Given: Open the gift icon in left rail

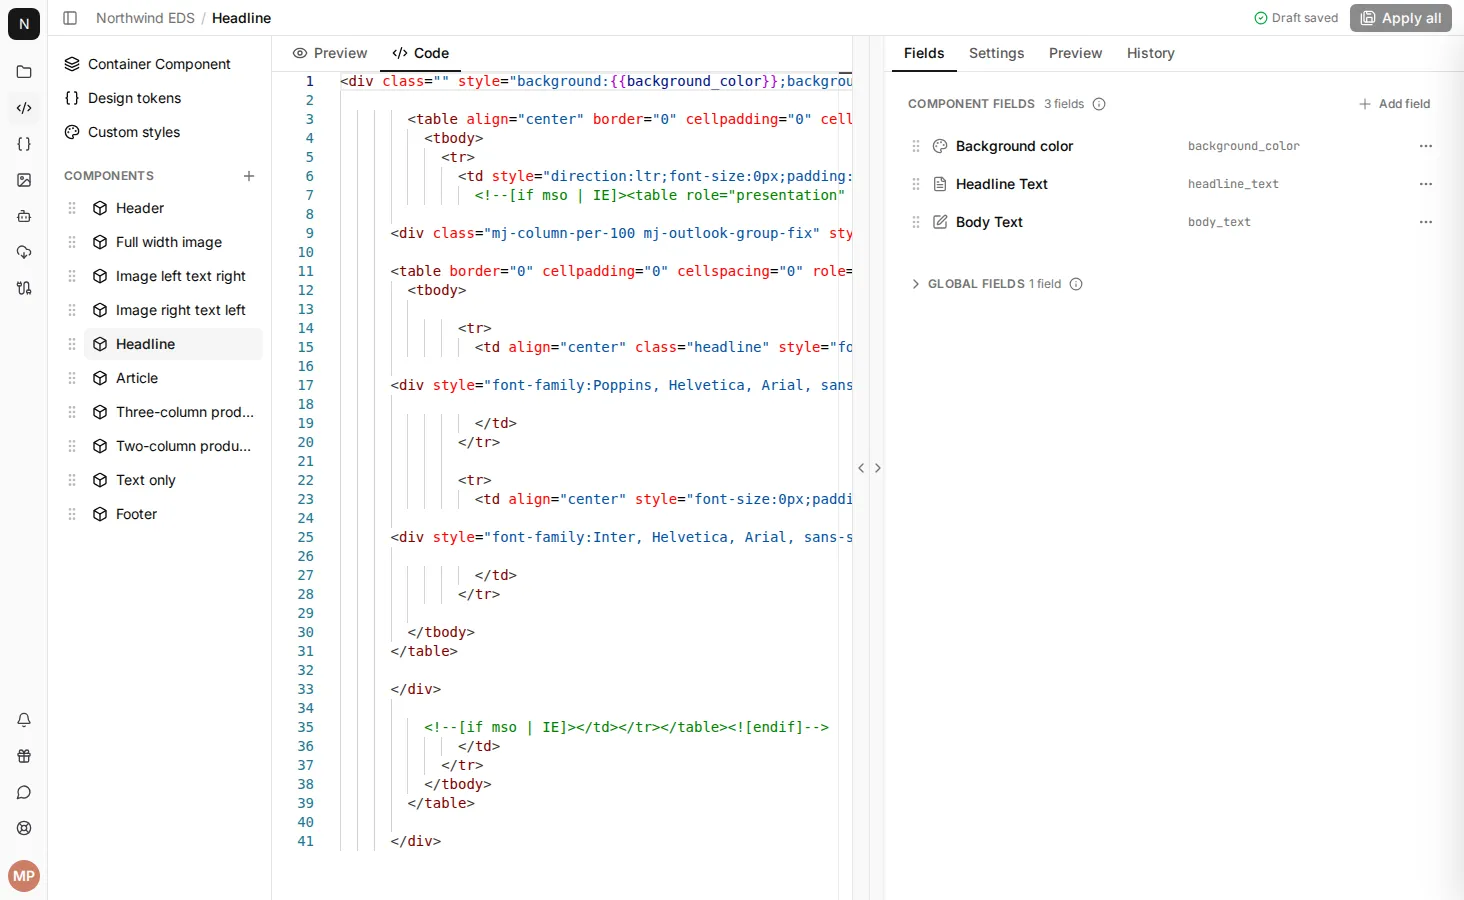Looking at the screenshot, I should [24, 756].
